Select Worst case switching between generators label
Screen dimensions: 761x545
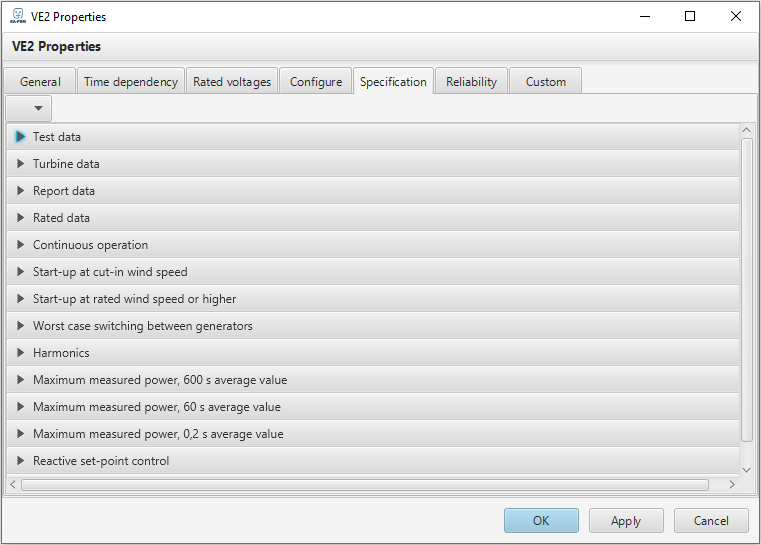[x=143, y=326]
